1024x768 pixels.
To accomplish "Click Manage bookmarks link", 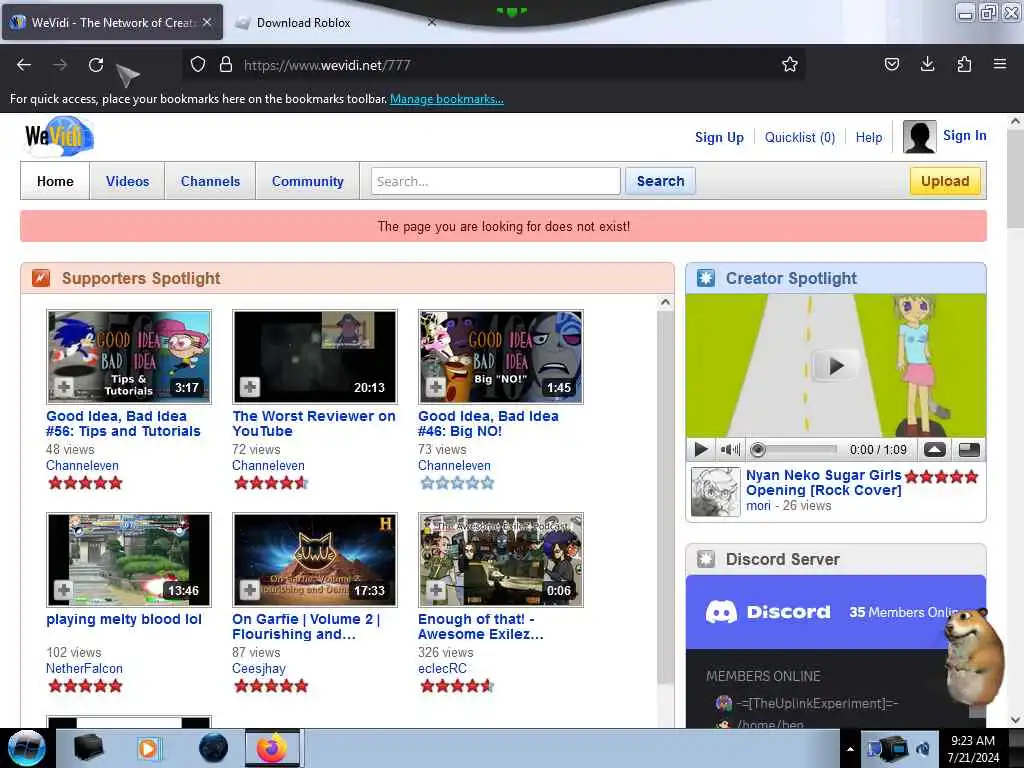I will (447, 99).
